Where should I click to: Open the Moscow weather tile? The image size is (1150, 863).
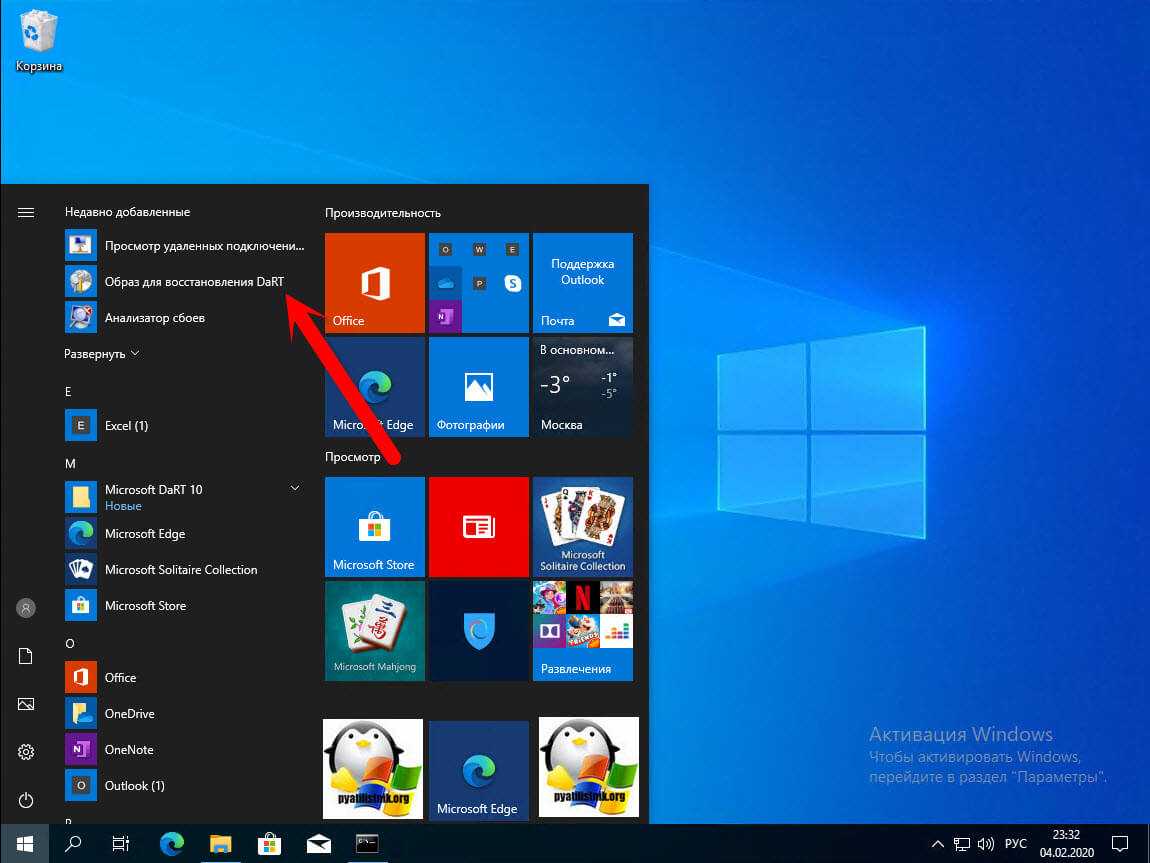click(x=582, y=387)
